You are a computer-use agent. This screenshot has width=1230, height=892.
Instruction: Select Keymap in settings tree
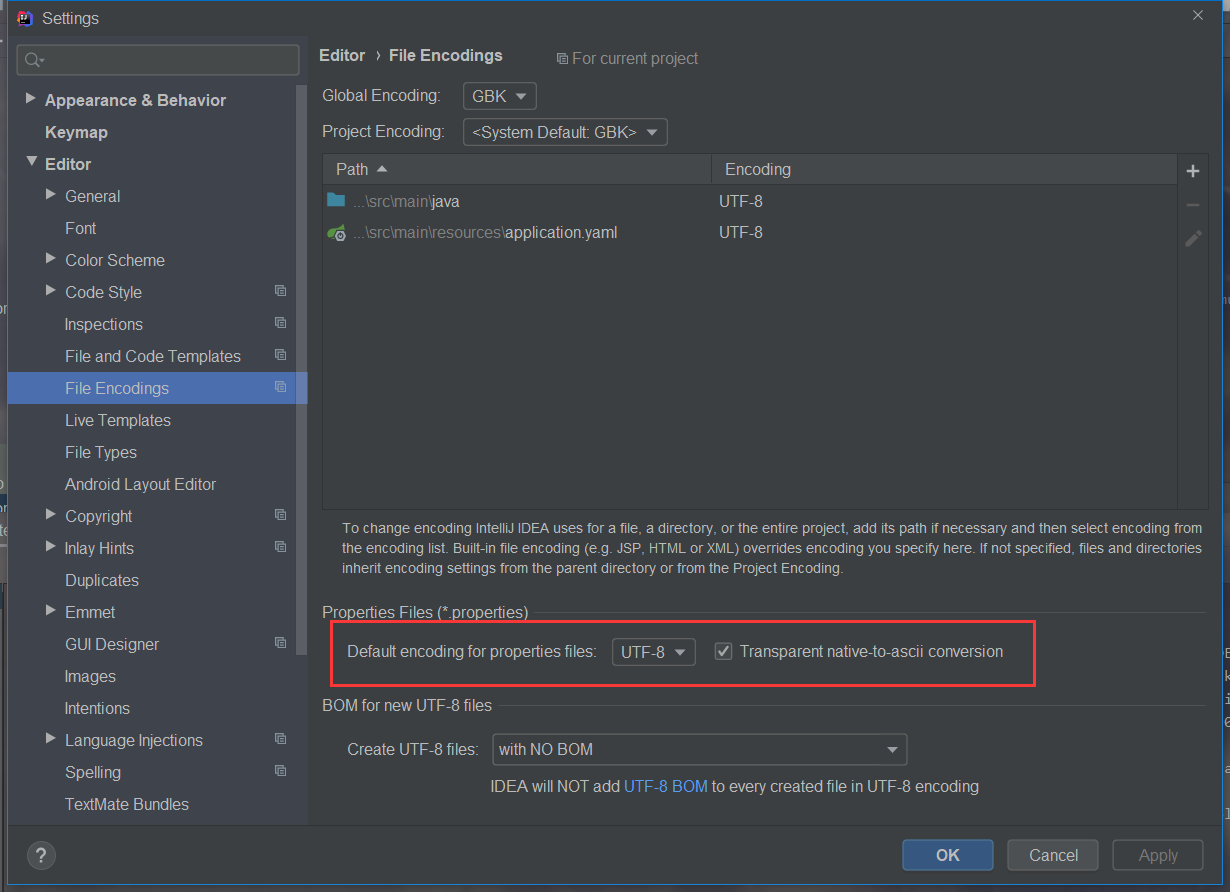click(x=76, y=132)
